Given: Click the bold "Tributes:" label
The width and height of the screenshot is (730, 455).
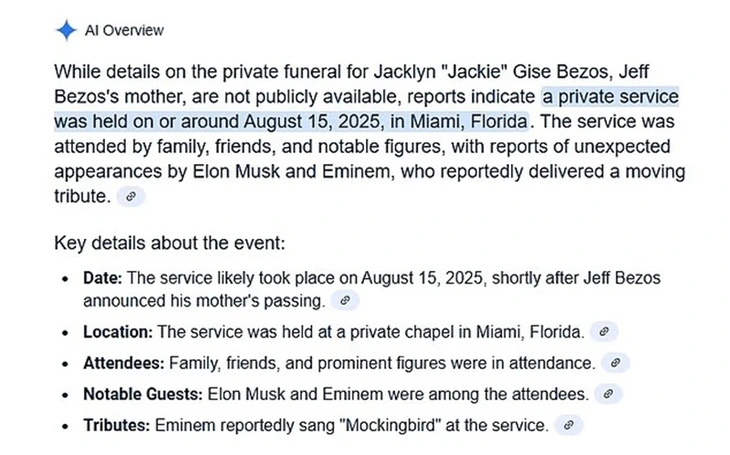Looking at the screenshot, I should tap(116, 426).
